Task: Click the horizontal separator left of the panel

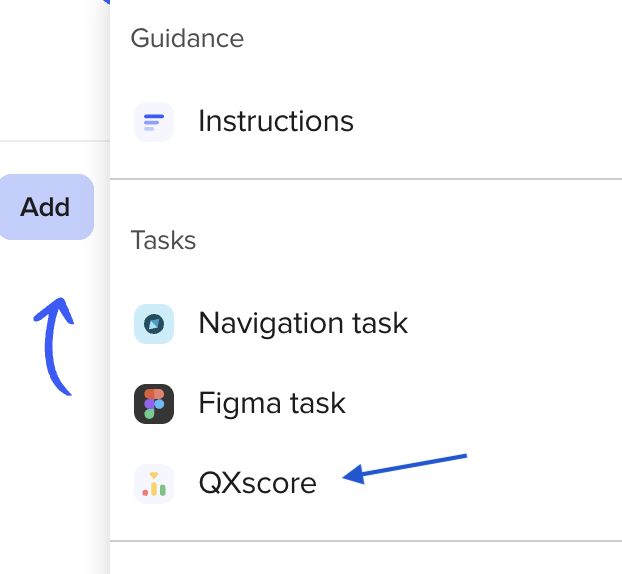Action: 55,141
